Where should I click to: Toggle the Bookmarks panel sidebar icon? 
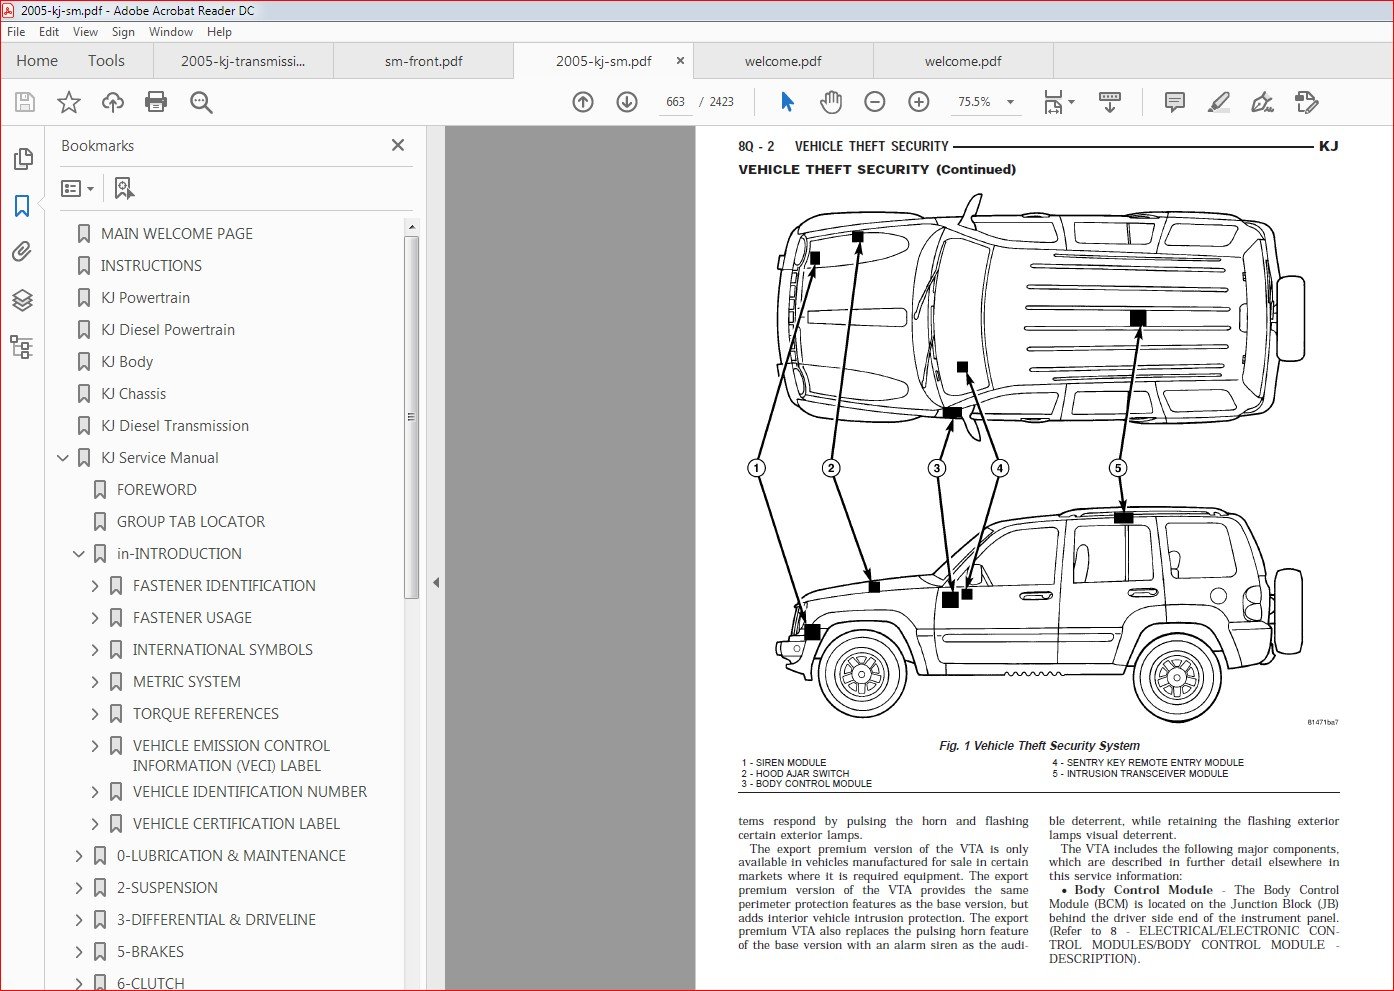tap(22, 205)
